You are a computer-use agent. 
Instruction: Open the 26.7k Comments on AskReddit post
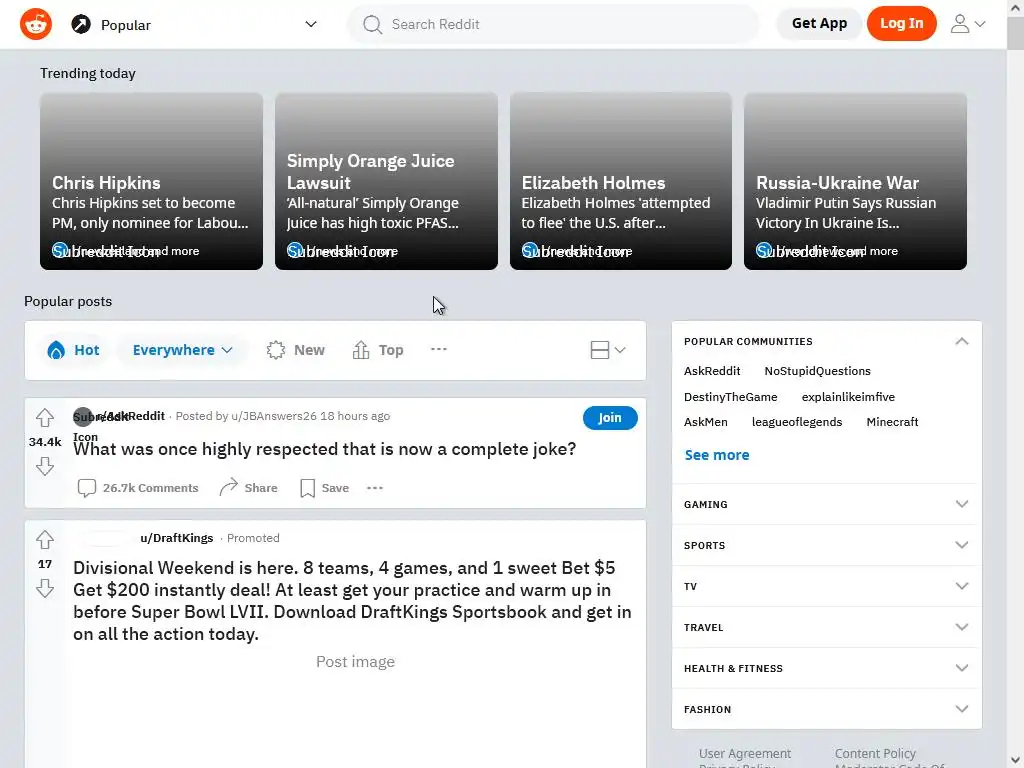pyautogui.click(x=138, y=488)
